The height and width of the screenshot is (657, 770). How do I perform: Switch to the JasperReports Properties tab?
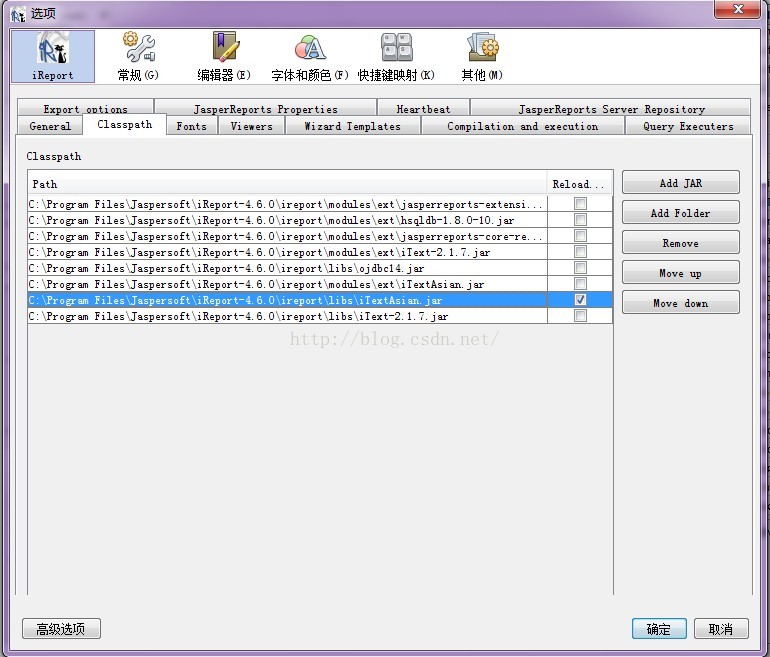point(266,108)
